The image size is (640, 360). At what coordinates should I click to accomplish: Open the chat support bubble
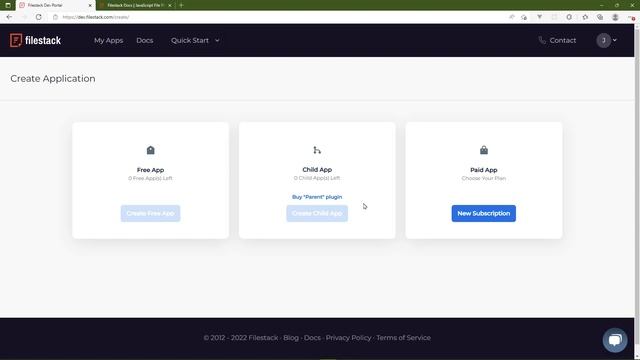[615, 340]
